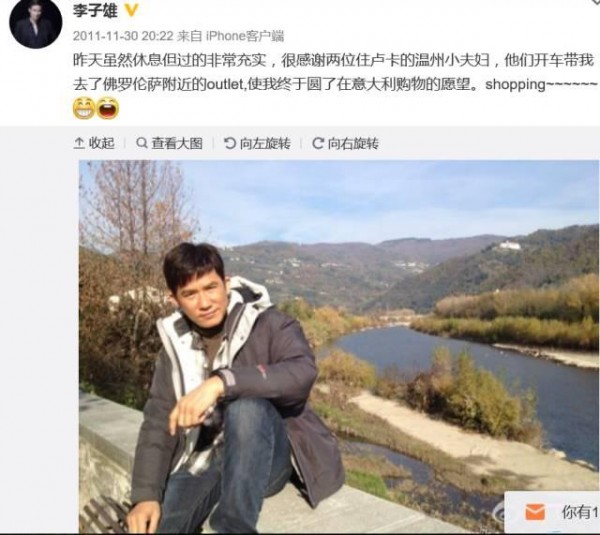Rotate the image left with 向左旋转
Screen dimensions: 600x535
[x=257, y=144]
